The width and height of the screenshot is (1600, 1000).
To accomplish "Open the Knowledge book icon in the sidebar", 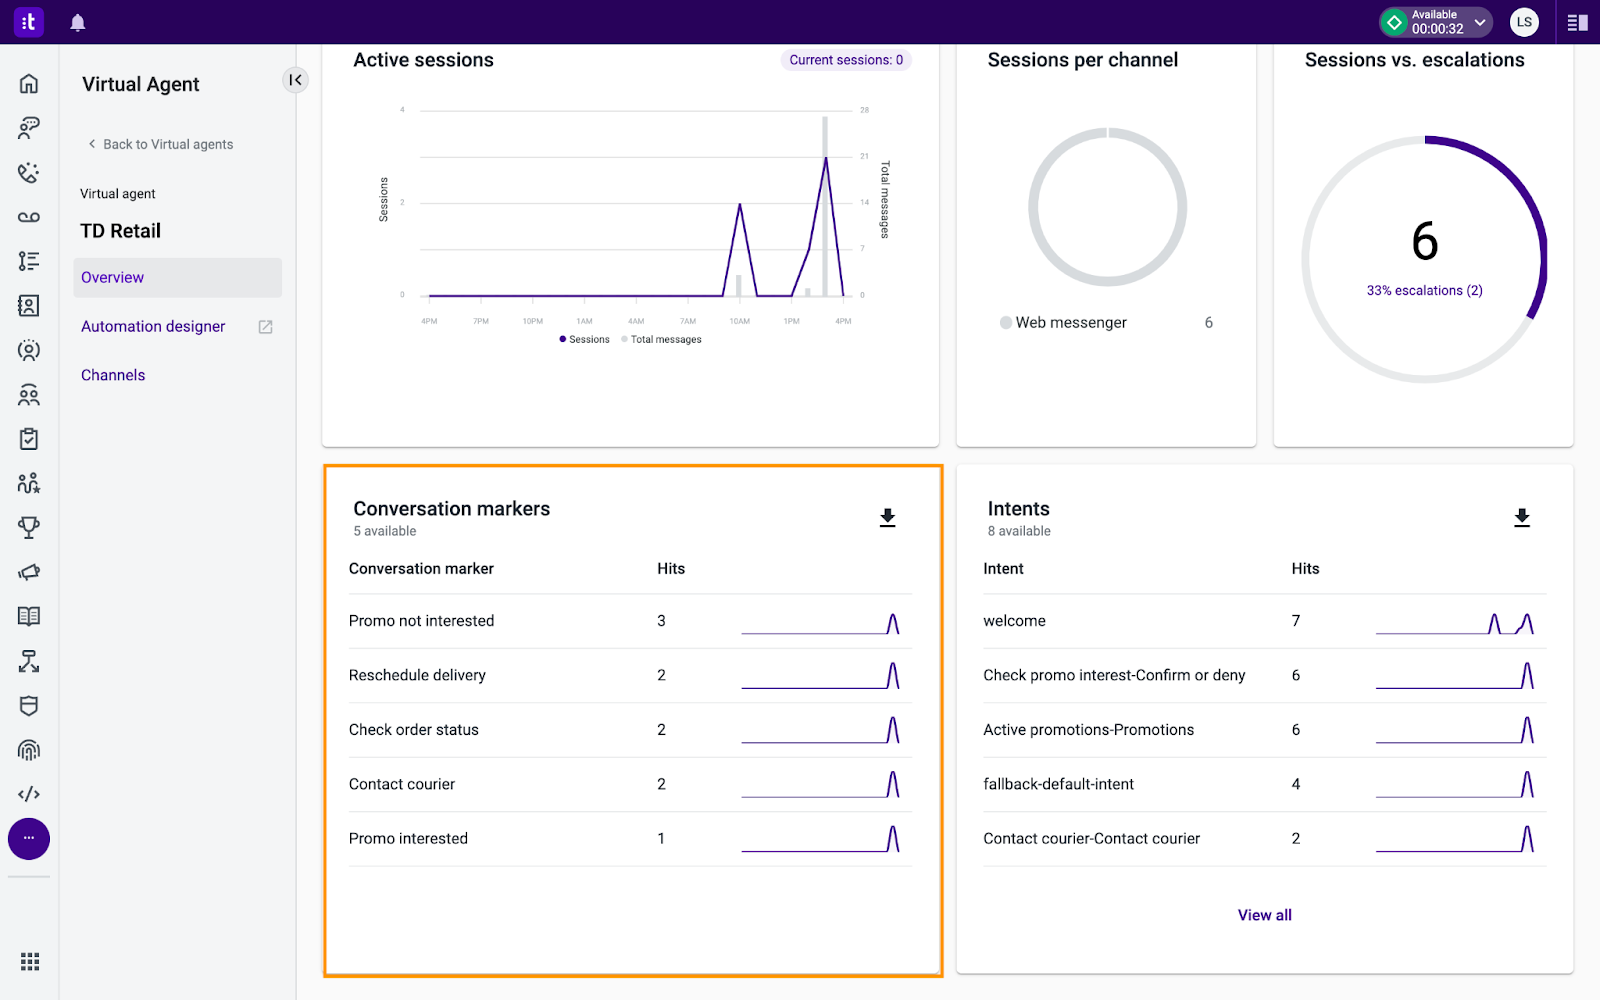I will pos(29,616).
